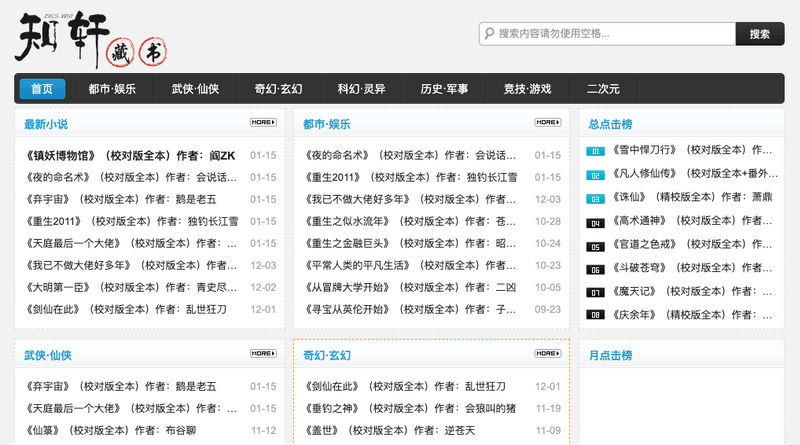Screen dimensions: 800x445
Task: Open 《重生之金融巨头》 novel link
Action: pyautogui.click(x=410, y=243)
